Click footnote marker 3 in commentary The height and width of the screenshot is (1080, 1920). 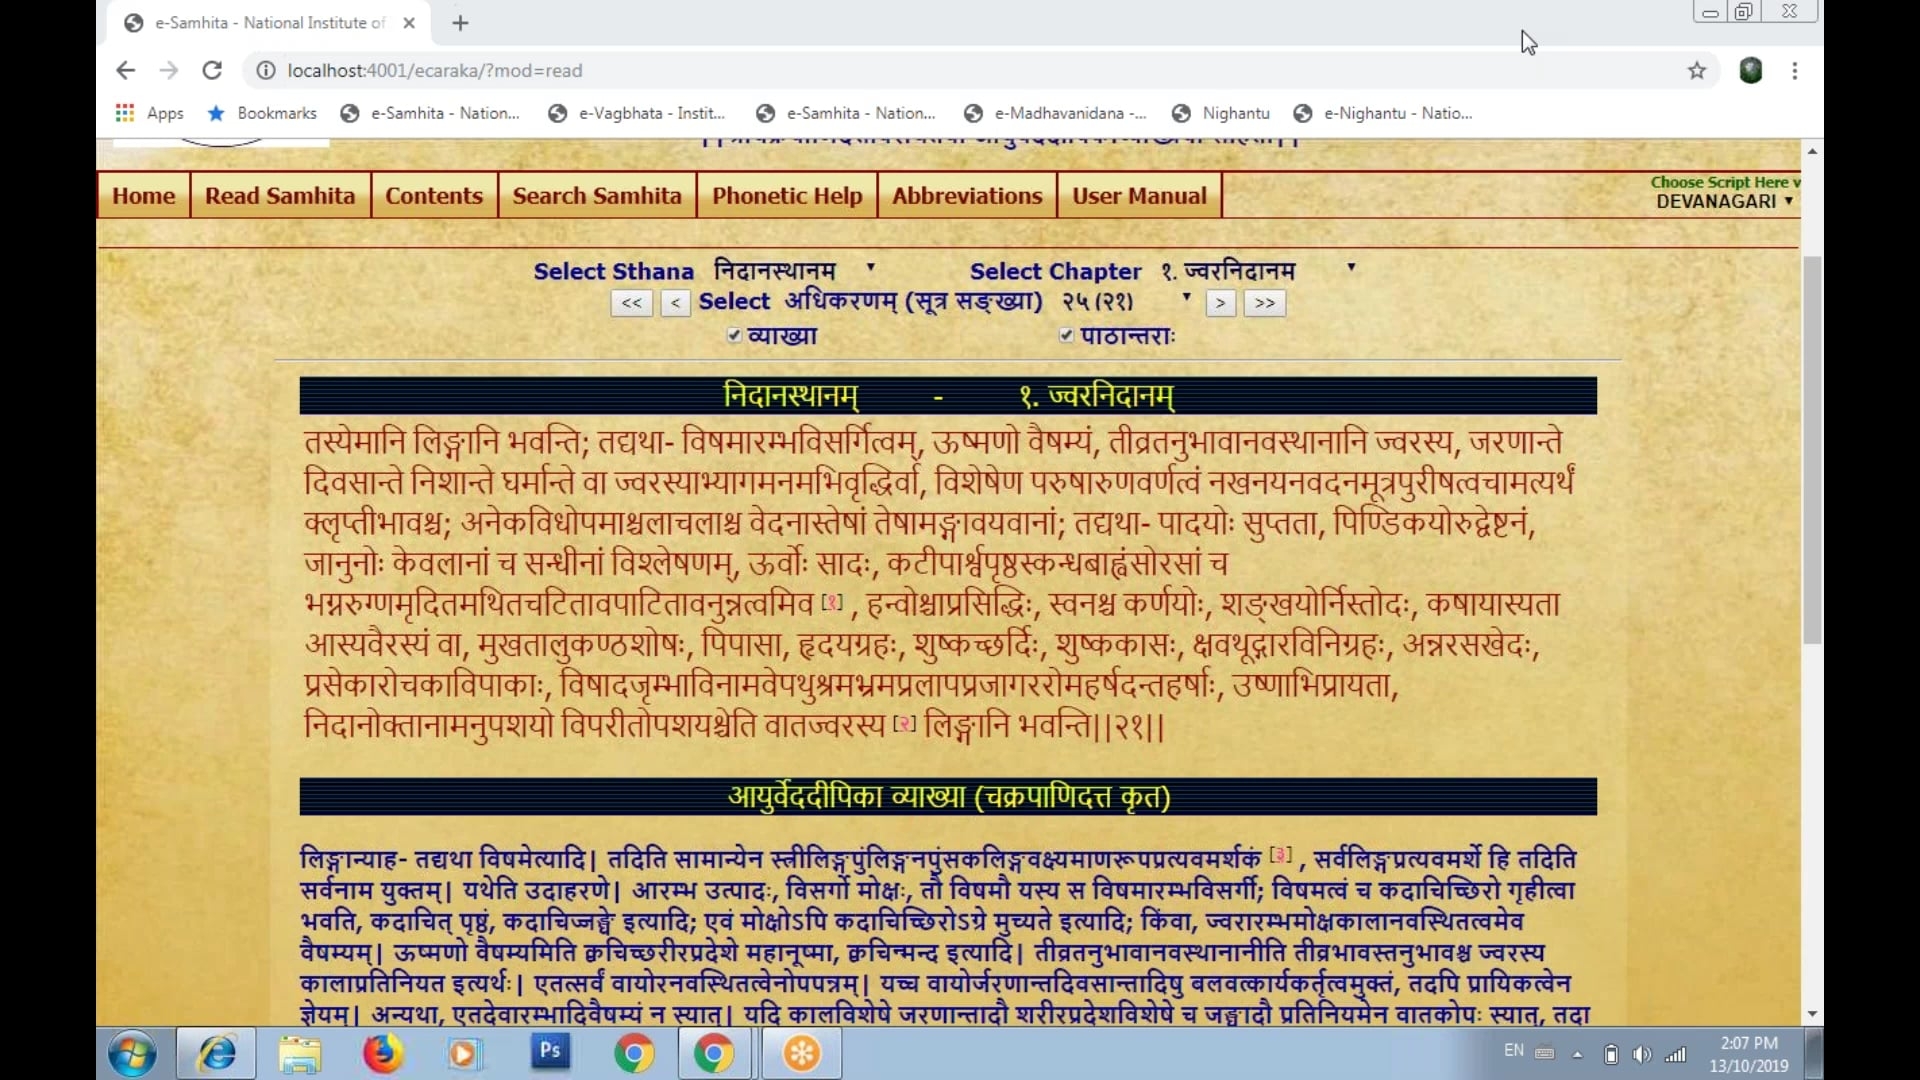[1280, 855]
